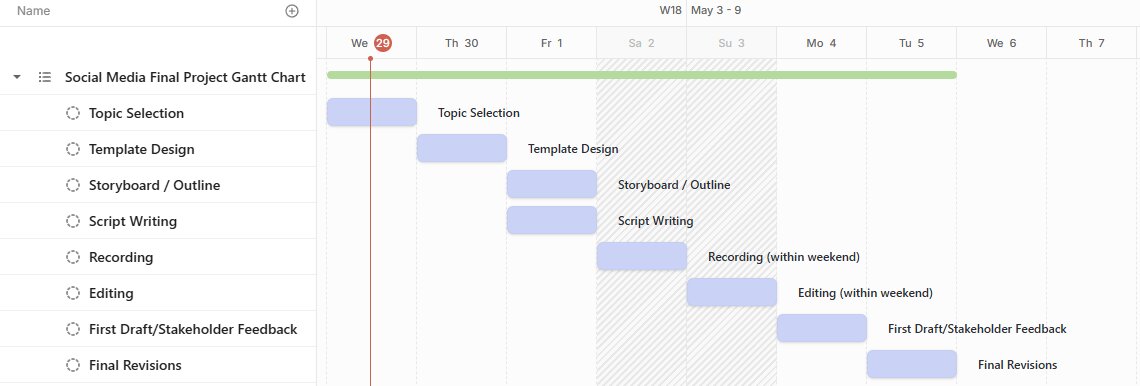Open the Recording task in the list

coord(121,257)
